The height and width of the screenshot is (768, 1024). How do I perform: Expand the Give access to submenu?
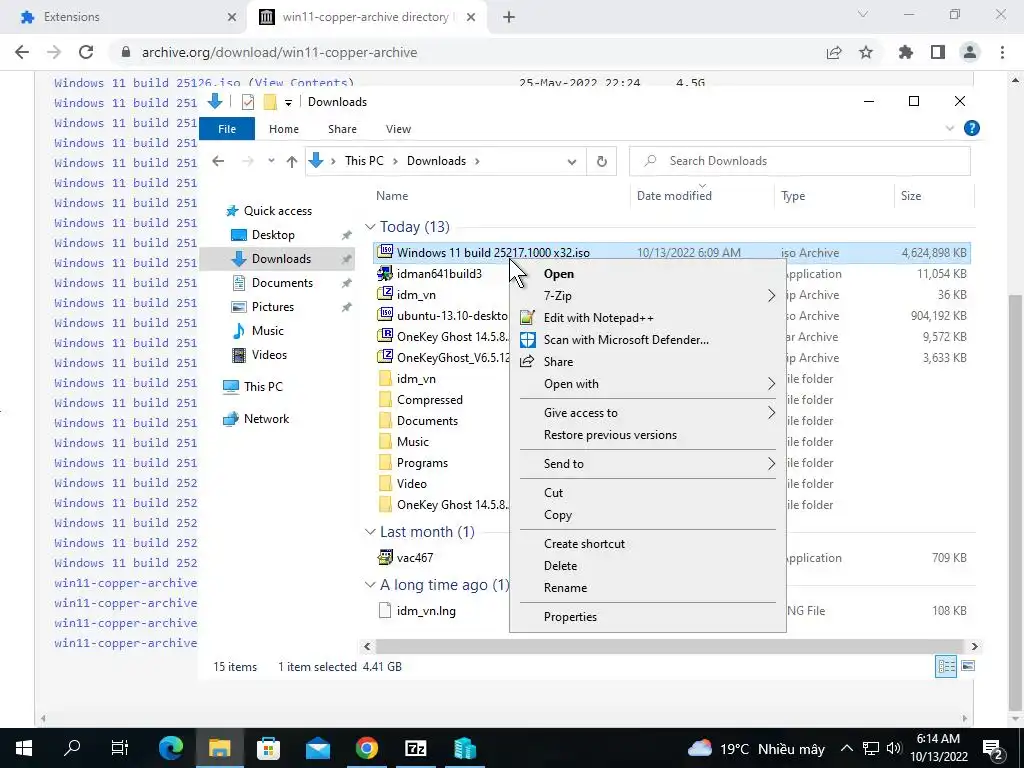tap(771, 413)
